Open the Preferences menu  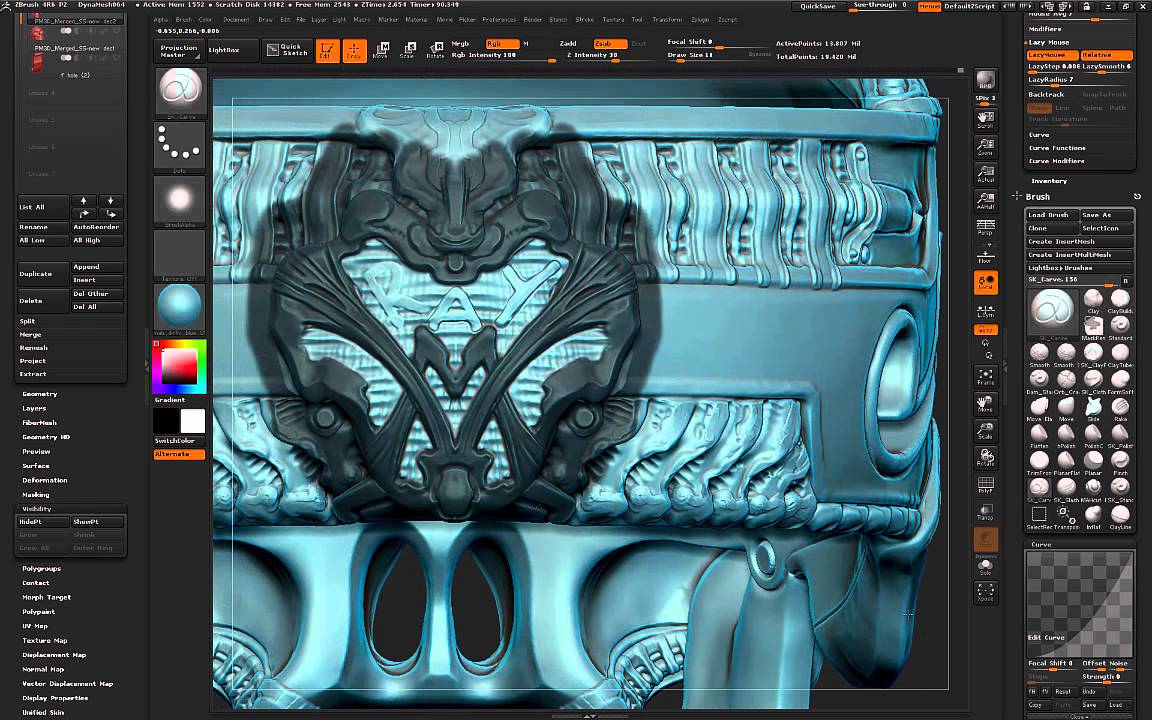(x=499, y=20)
